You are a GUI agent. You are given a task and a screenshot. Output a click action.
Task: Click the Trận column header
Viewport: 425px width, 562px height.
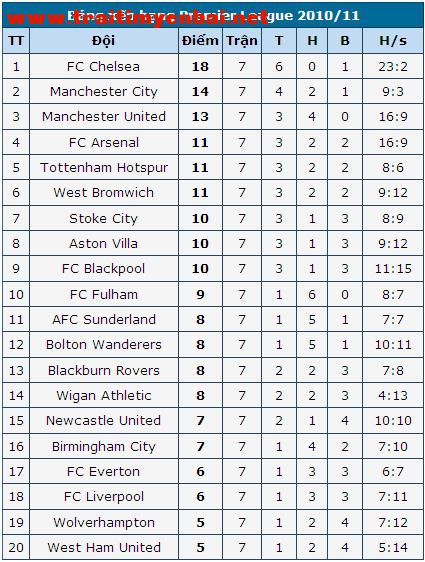coord(242,41)
